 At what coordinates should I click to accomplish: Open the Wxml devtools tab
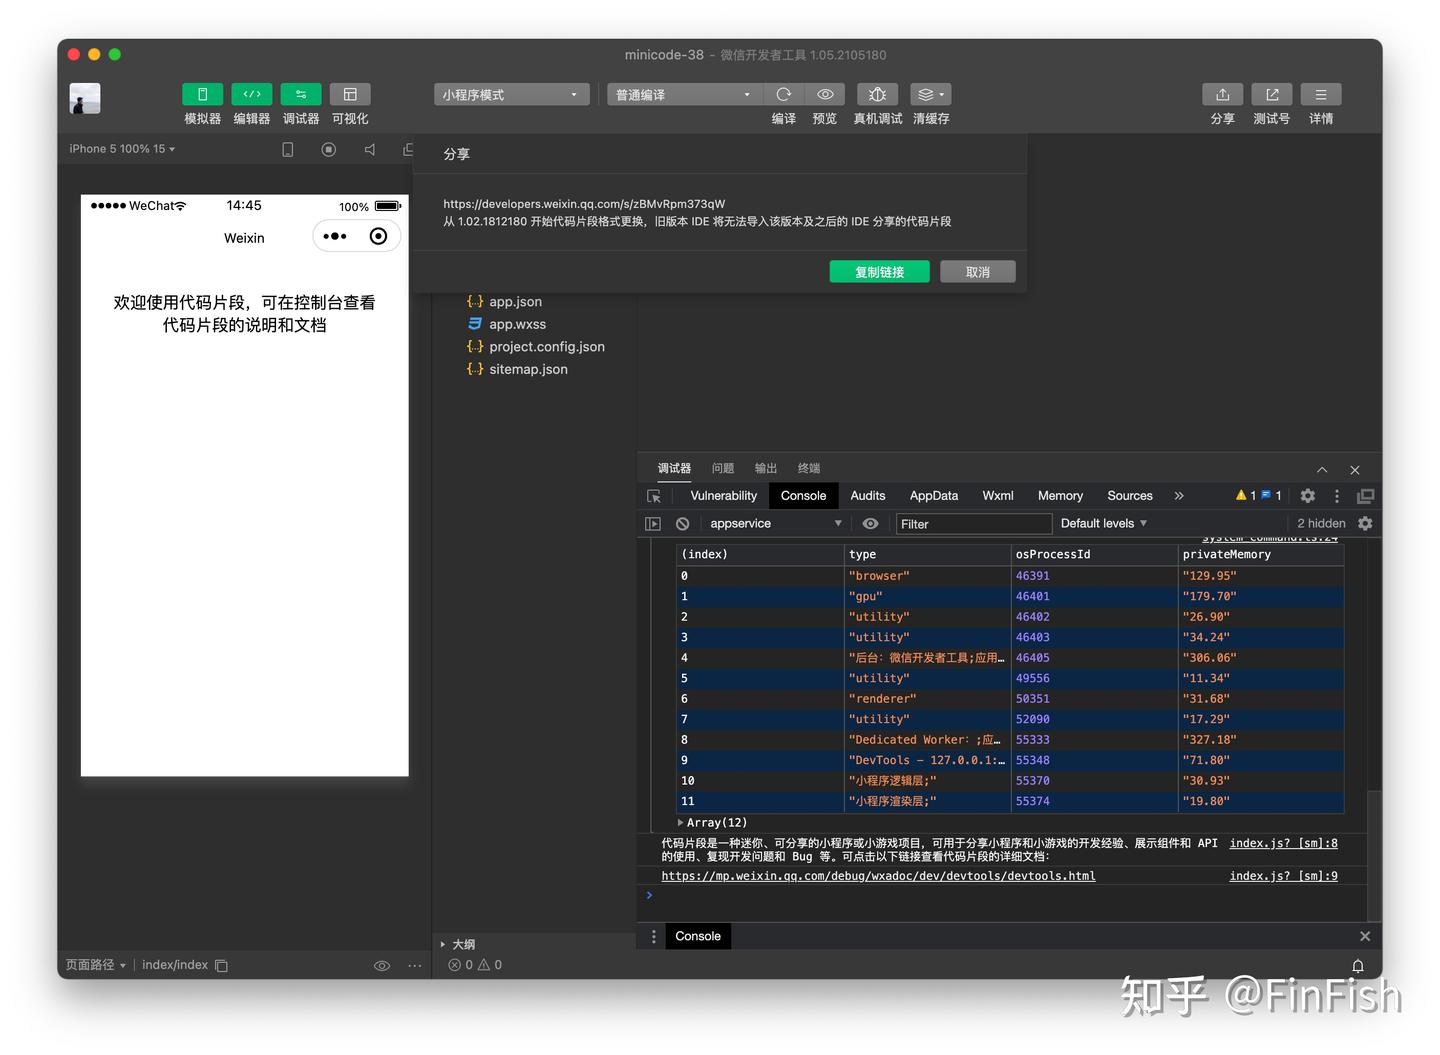click(x=998, y=496)
